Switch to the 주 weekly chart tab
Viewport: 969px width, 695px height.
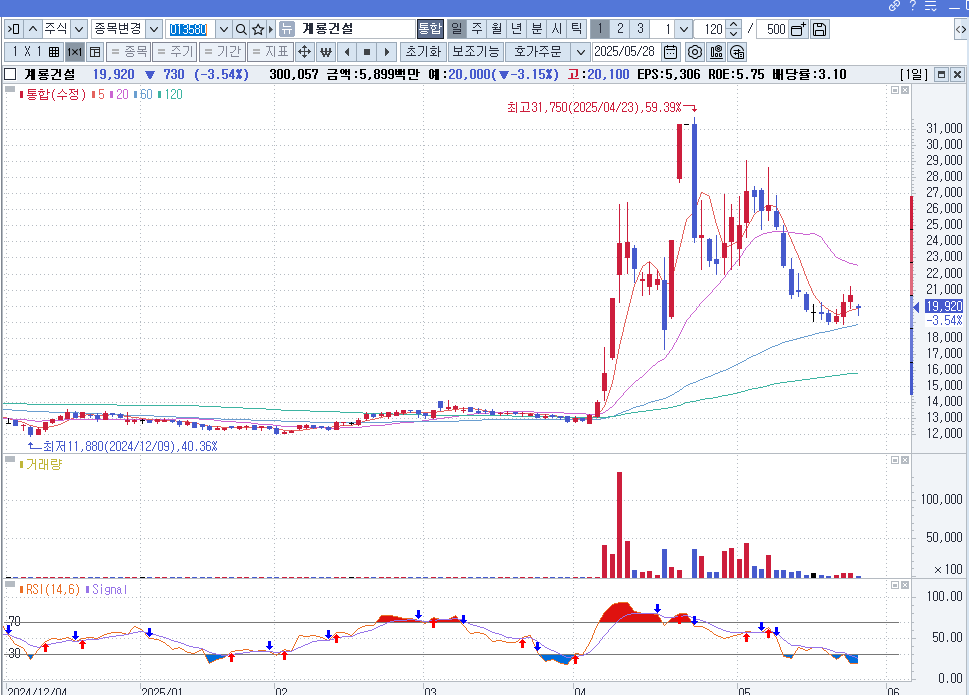[476, 29]
